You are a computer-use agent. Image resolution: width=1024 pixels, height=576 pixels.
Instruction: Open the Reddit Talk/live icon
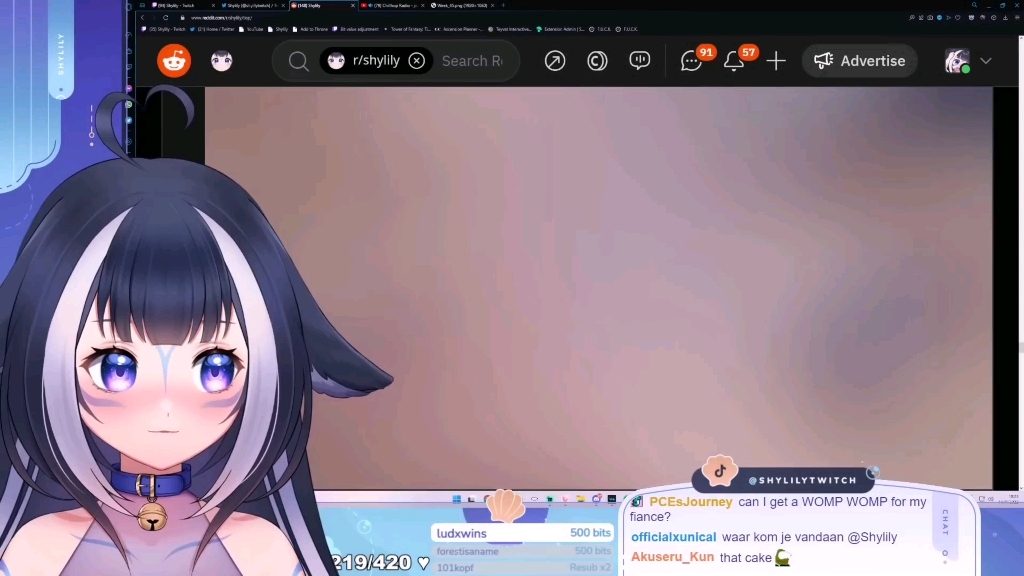click(640, 61)
